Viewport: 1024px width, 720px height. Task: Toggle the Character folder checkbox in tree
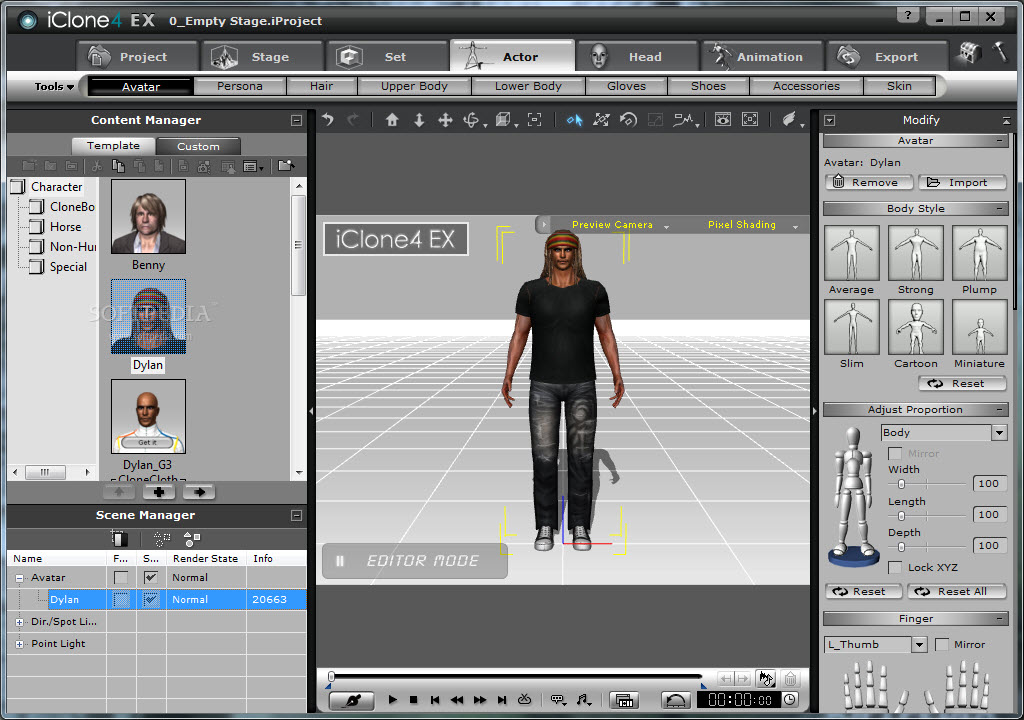click(18, 187)
